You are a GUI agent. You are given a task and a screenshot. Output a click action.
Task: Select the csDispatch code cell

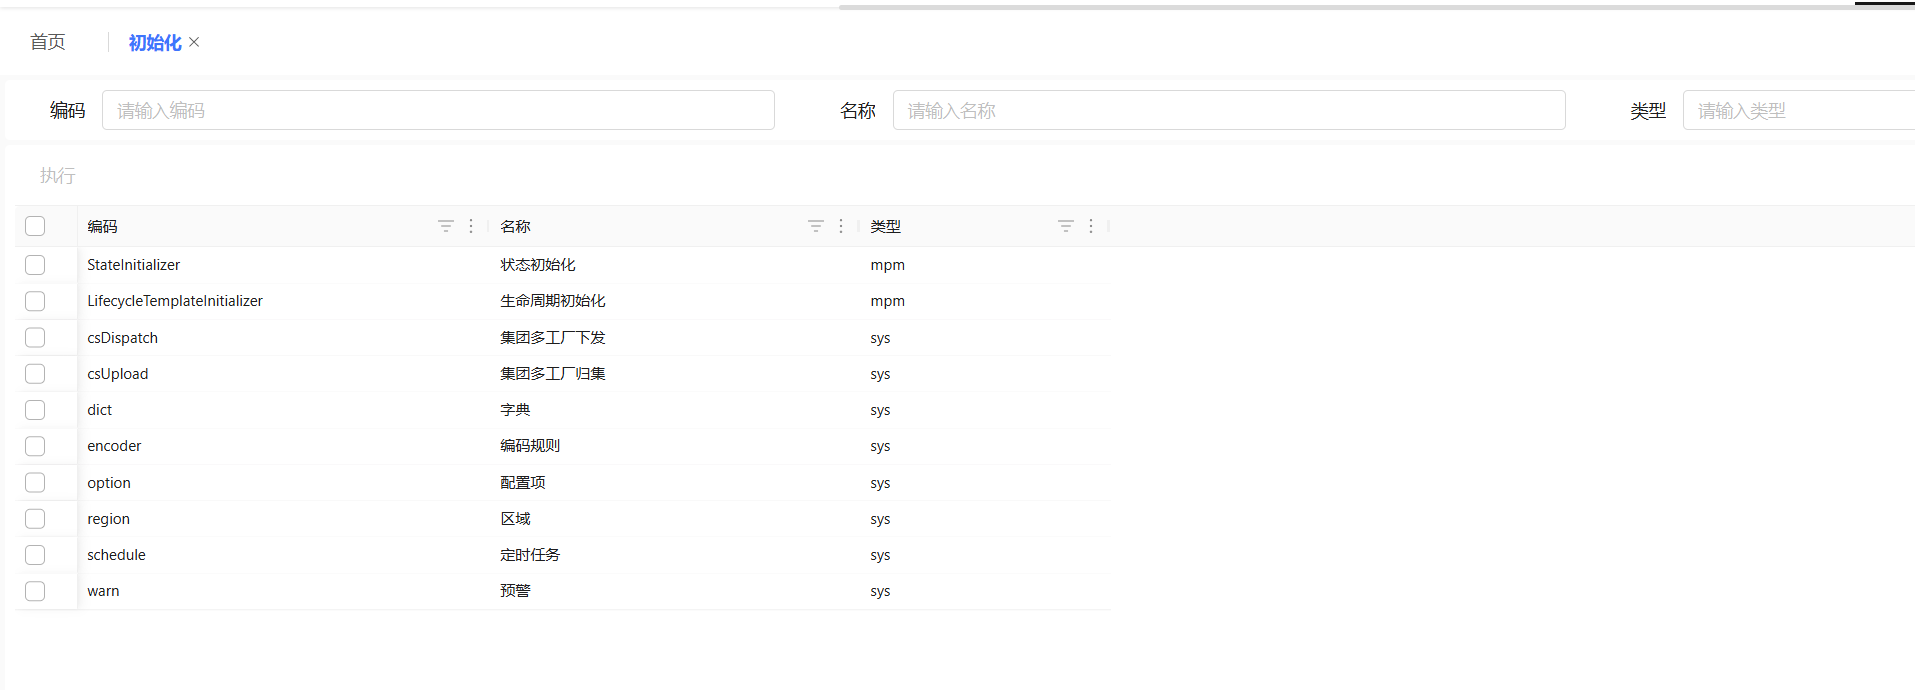click(122, 338)
